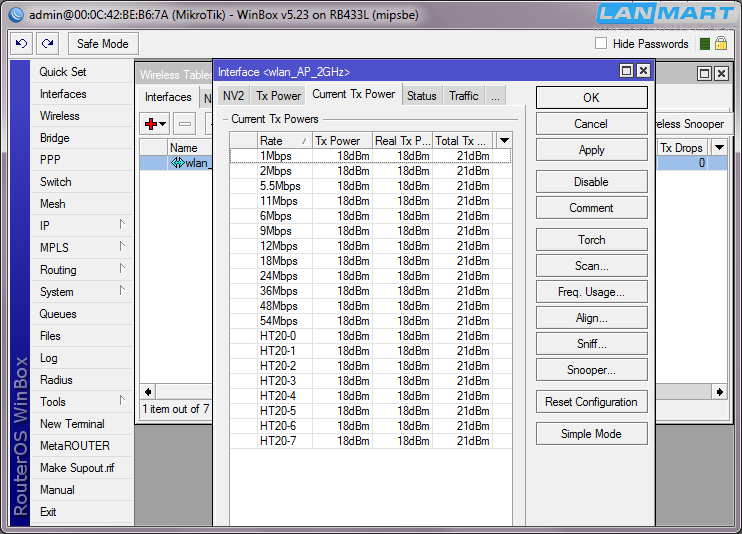The height and width of the screenshot is (534, 742).
Task: Click the redo arrow icon in toolbar
Action: (47, 44)
